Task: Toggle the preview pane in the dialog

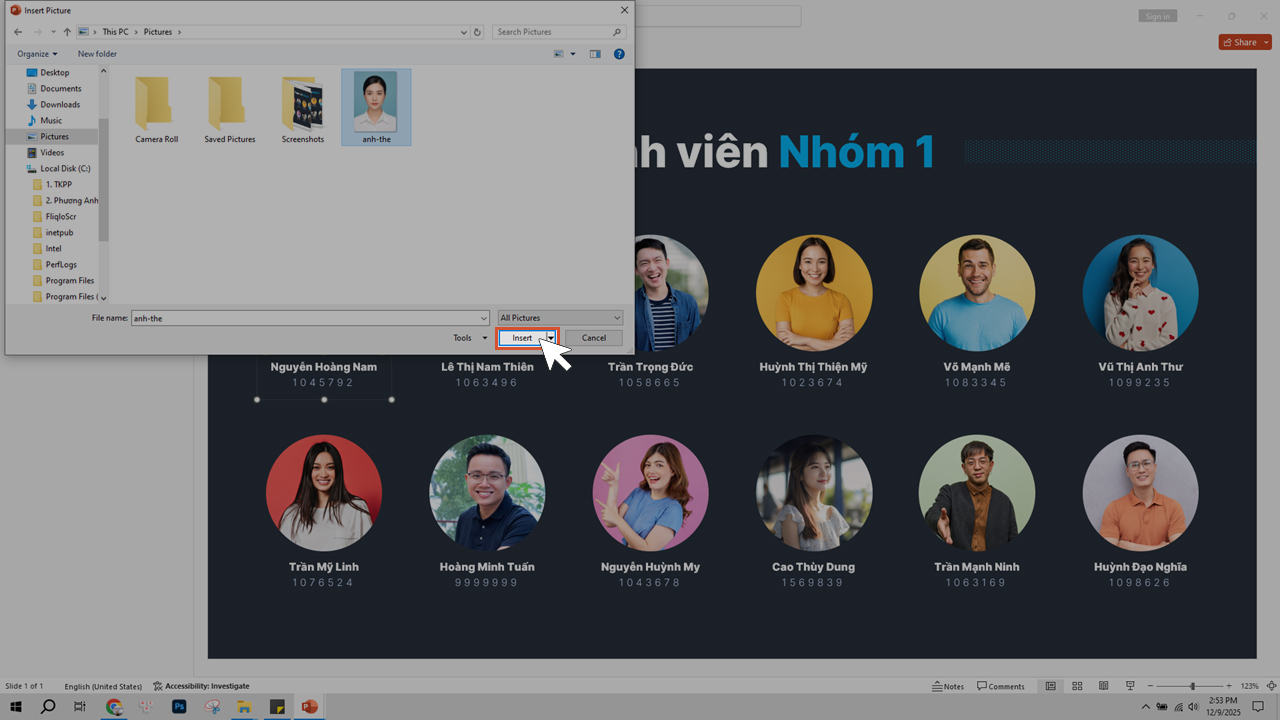Action: (594, 54)
